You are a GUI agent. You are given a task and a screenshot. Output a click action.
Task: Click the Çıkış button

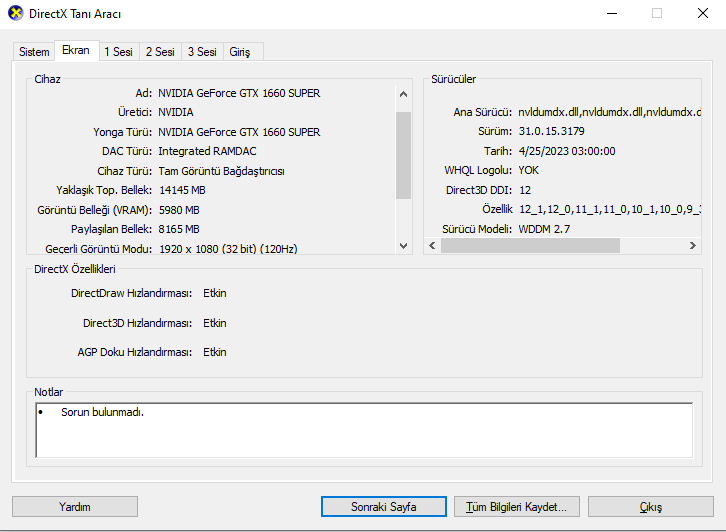(651, 507)
